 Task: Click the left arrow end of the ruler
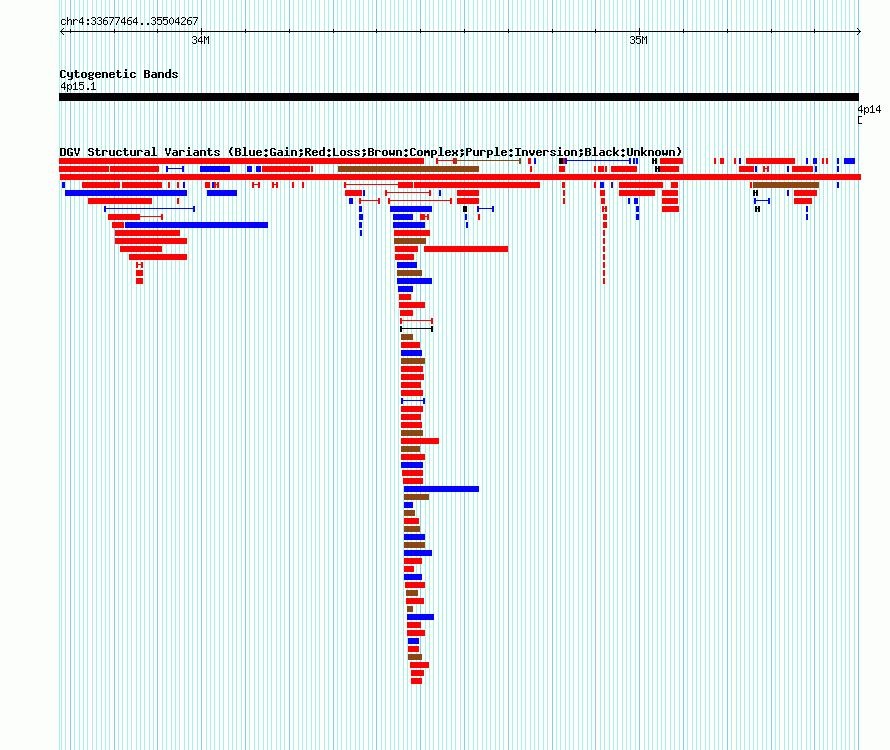click(x=63, y=32)
